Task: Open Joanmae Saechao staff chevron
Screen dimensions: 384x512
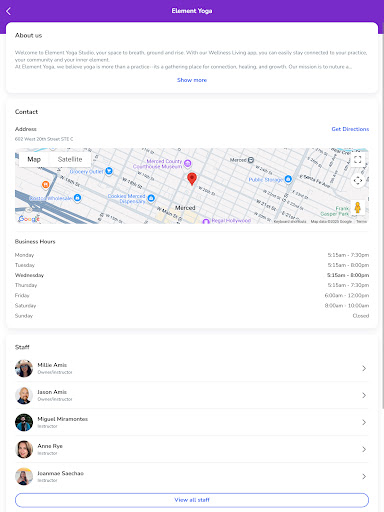Action: coord(364,477)
